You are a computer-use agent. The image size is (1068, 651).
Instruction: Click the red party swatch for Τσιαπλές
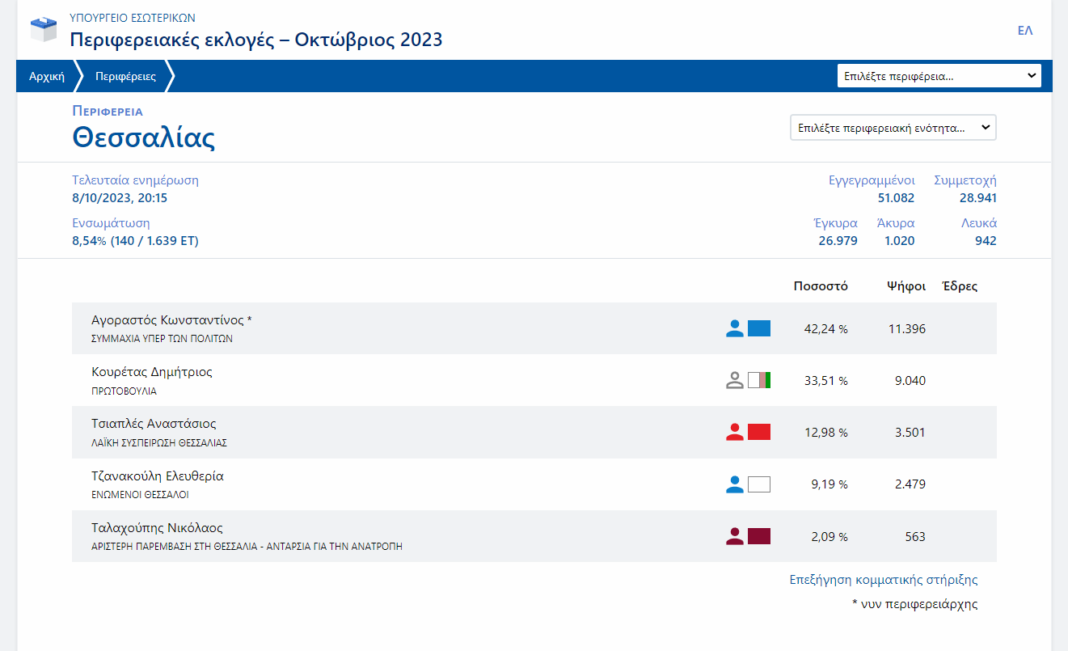point(759,432)
